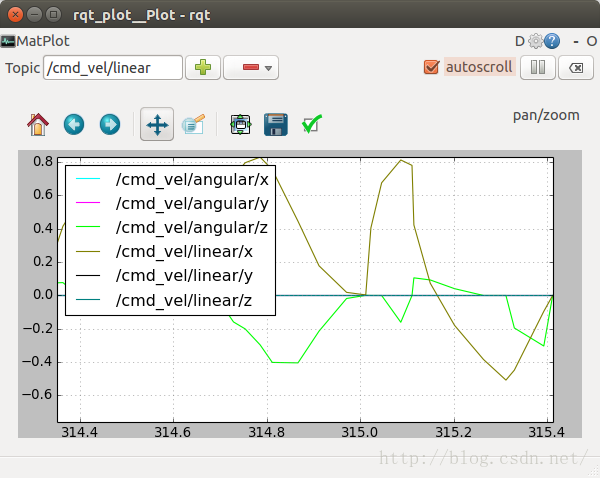Add the topic with the green plus button
600x478 pixels.
[203, 67]
